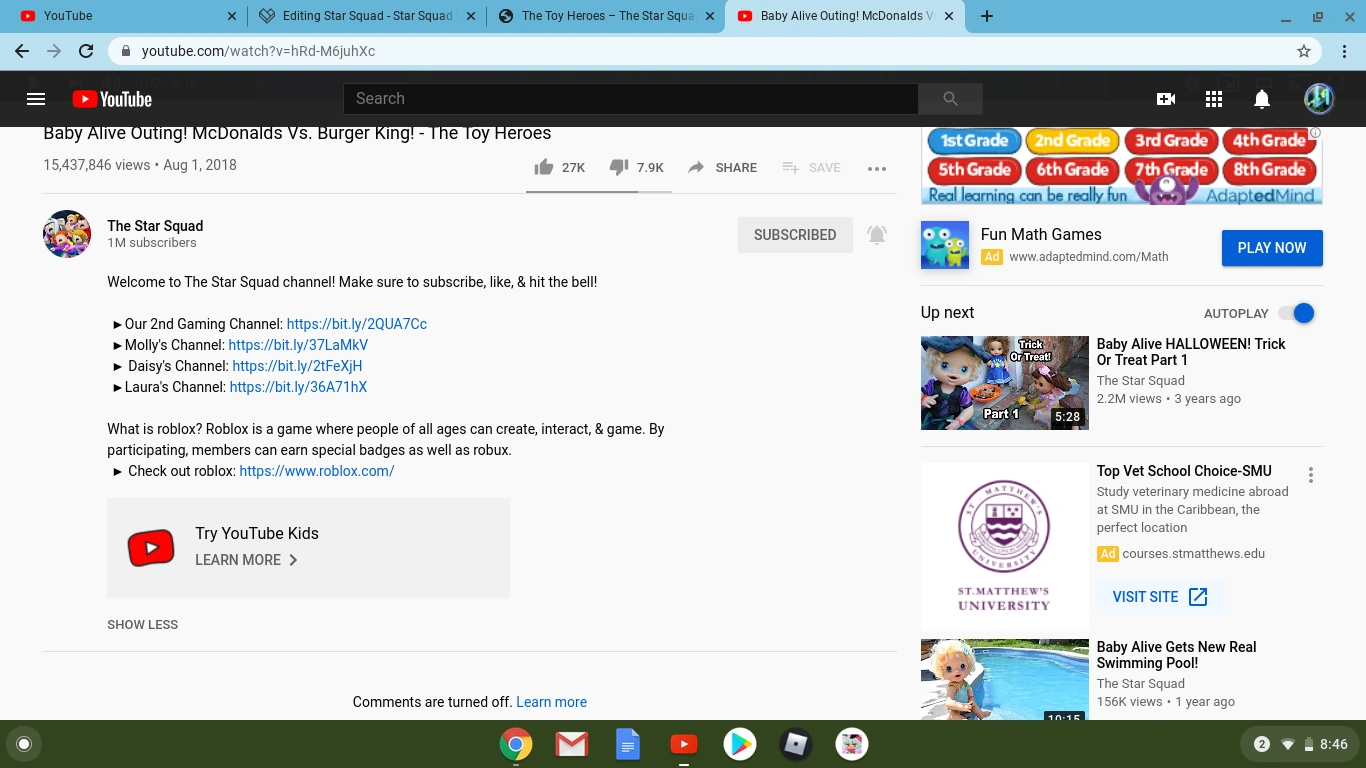Open the 2nd Gaming Channel link

pos(357,324)
